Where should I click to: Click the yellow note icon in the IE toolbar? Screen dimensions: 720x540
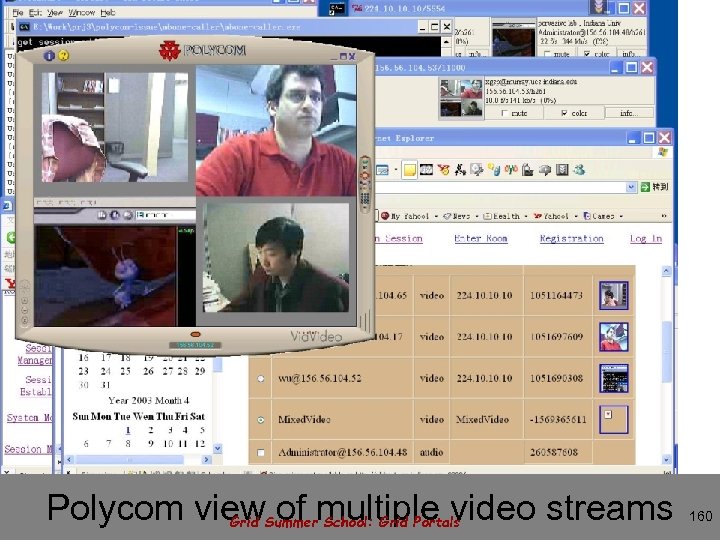coord(409,170)
